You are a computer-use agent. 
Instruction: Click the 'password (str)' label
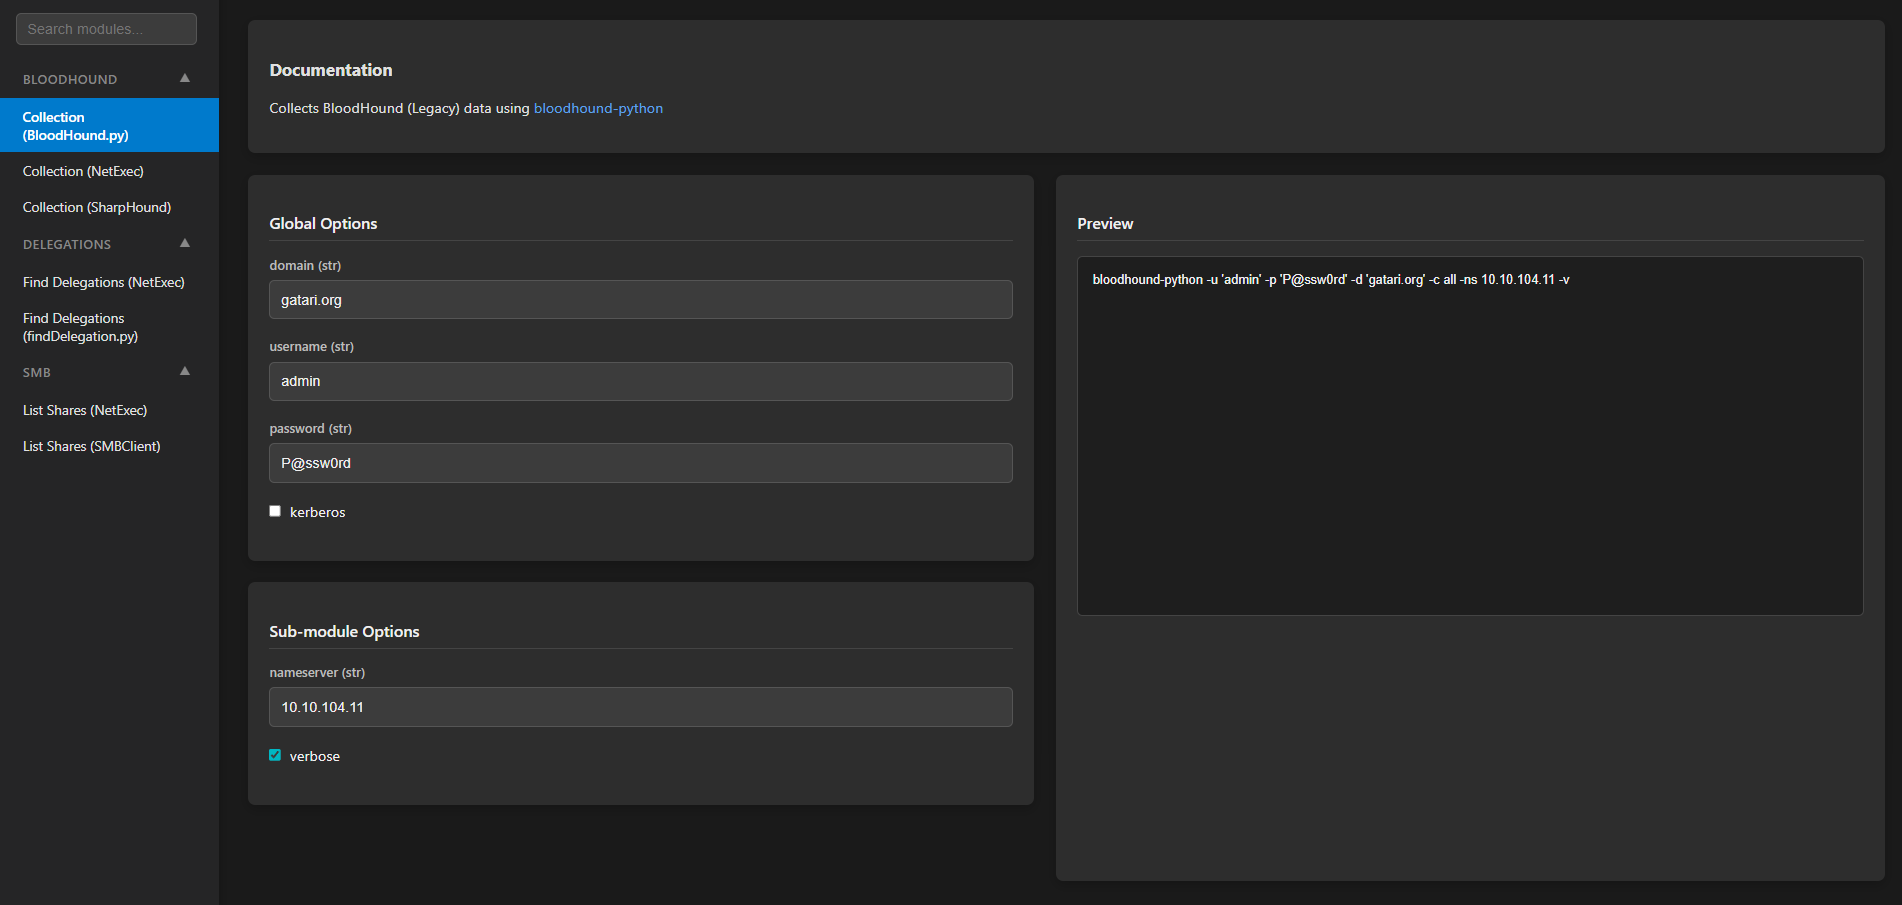(x=311, y=428)
